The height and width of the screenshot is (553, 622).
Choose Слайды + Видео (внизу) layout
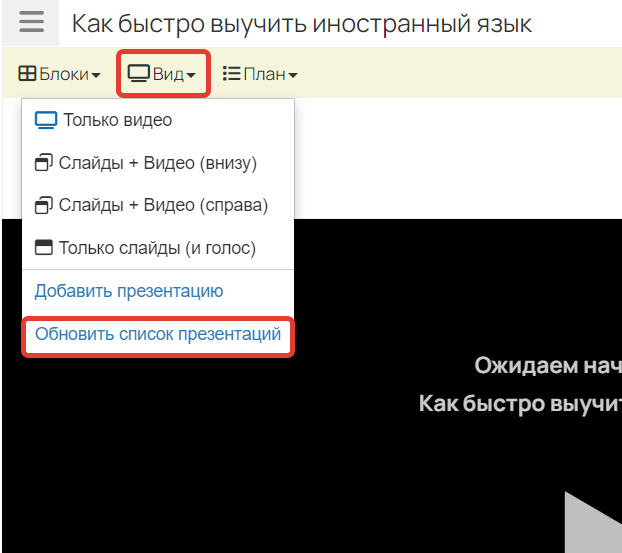point(158,163)
